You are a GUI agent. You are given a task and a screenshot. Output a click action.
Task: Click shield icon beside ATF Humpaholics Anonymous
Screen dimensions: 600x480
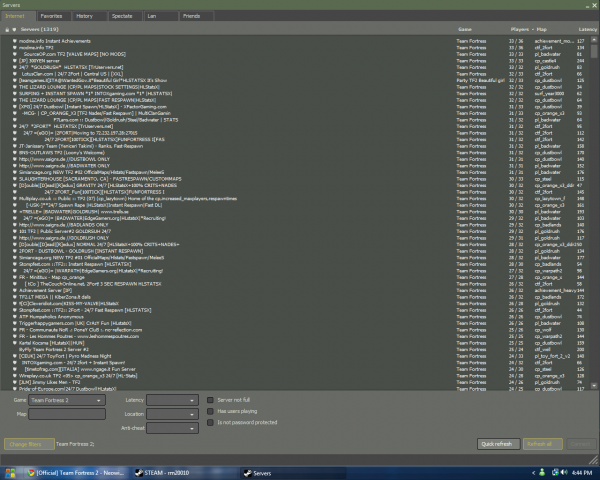coord(15,317)
